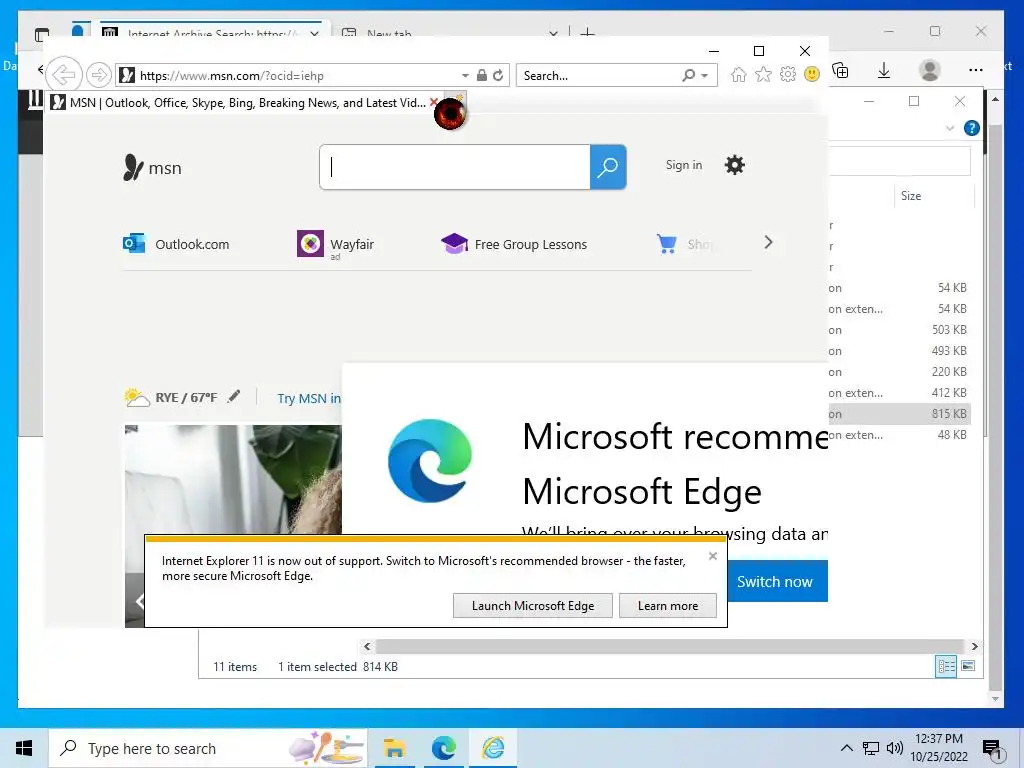The width and height of the screenshot is (1024, 768).
Task: Sort by Size column in File Explorer
Action: click(911, 195)
